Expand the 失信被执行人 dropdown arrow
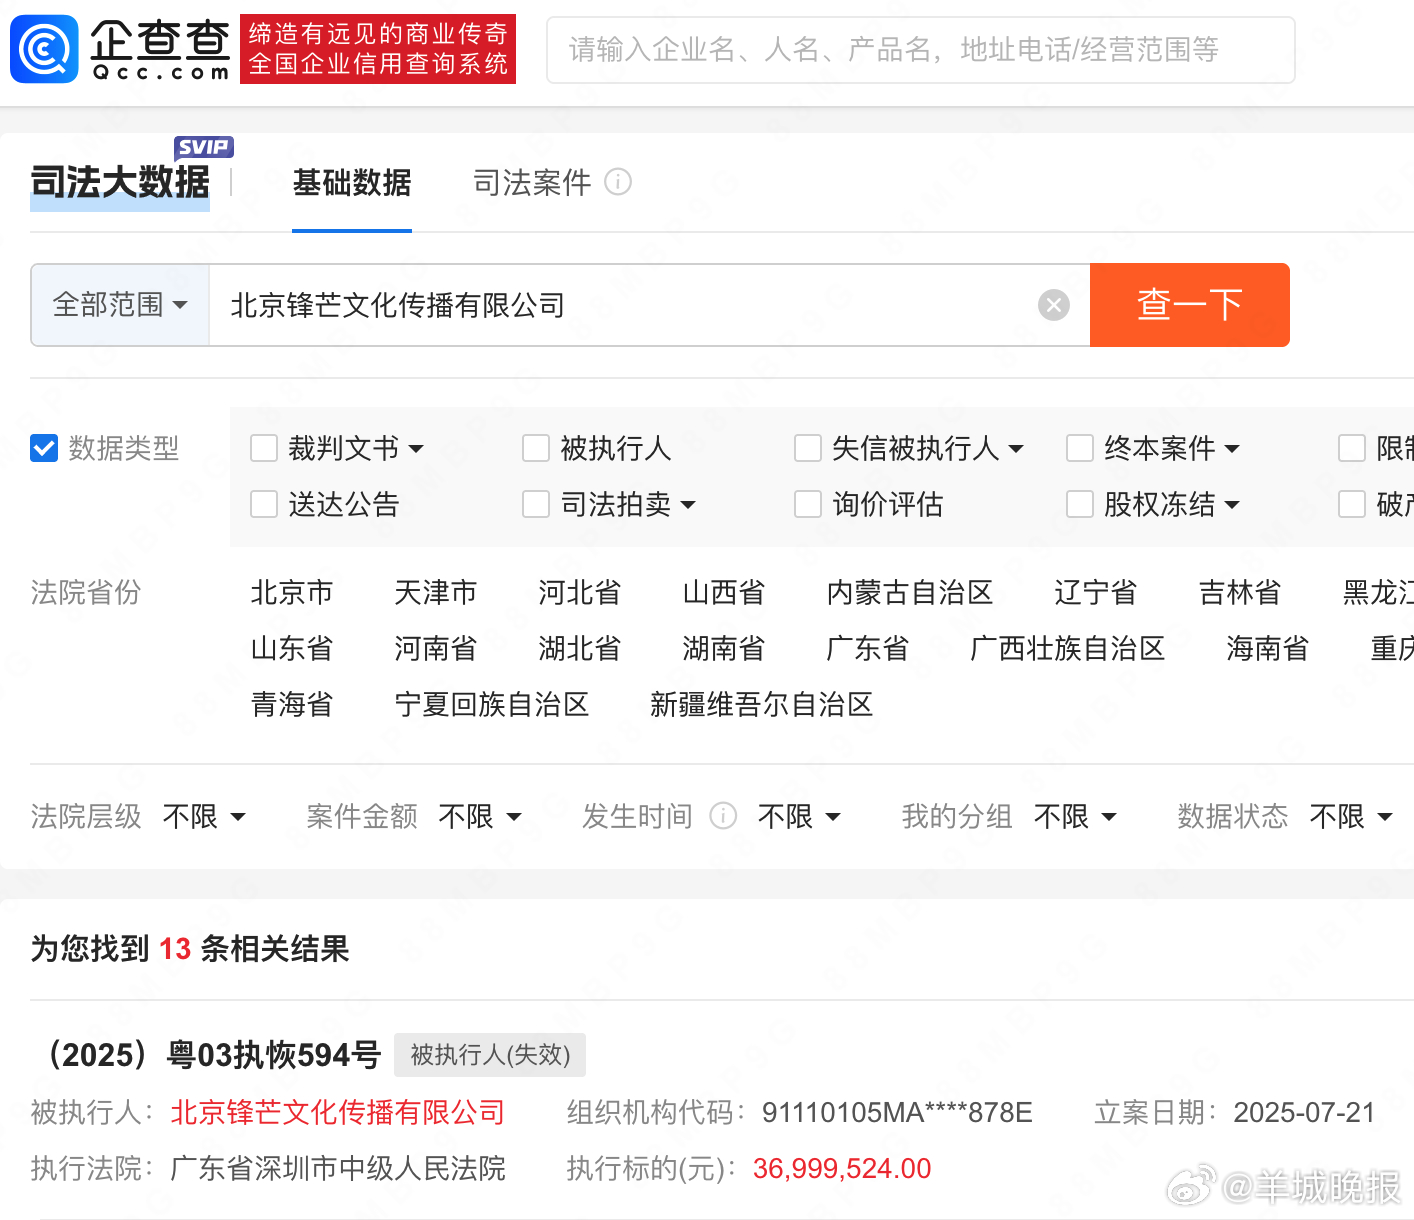 tap(1016, 449)
